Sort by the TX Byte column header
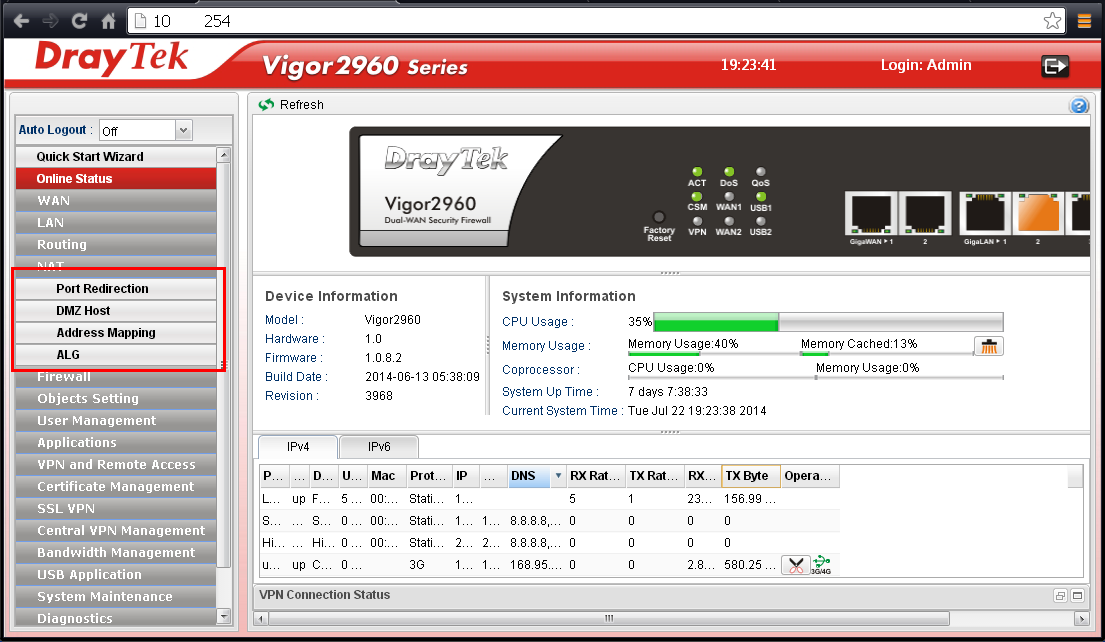 [751, 476]
